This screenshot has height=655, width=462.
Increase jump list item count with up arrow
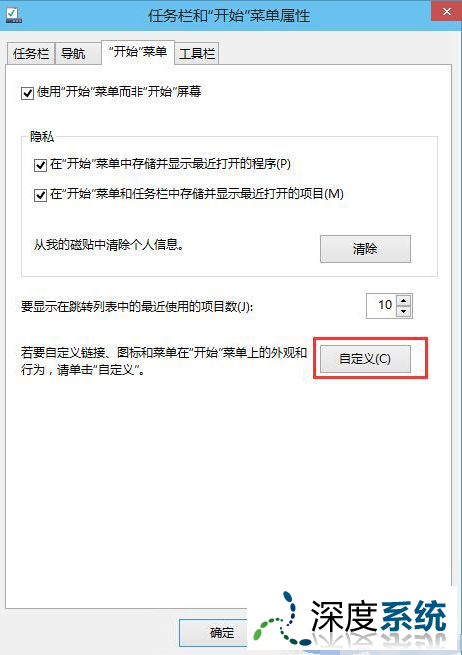pyautogui.click(x=404, y=301)
